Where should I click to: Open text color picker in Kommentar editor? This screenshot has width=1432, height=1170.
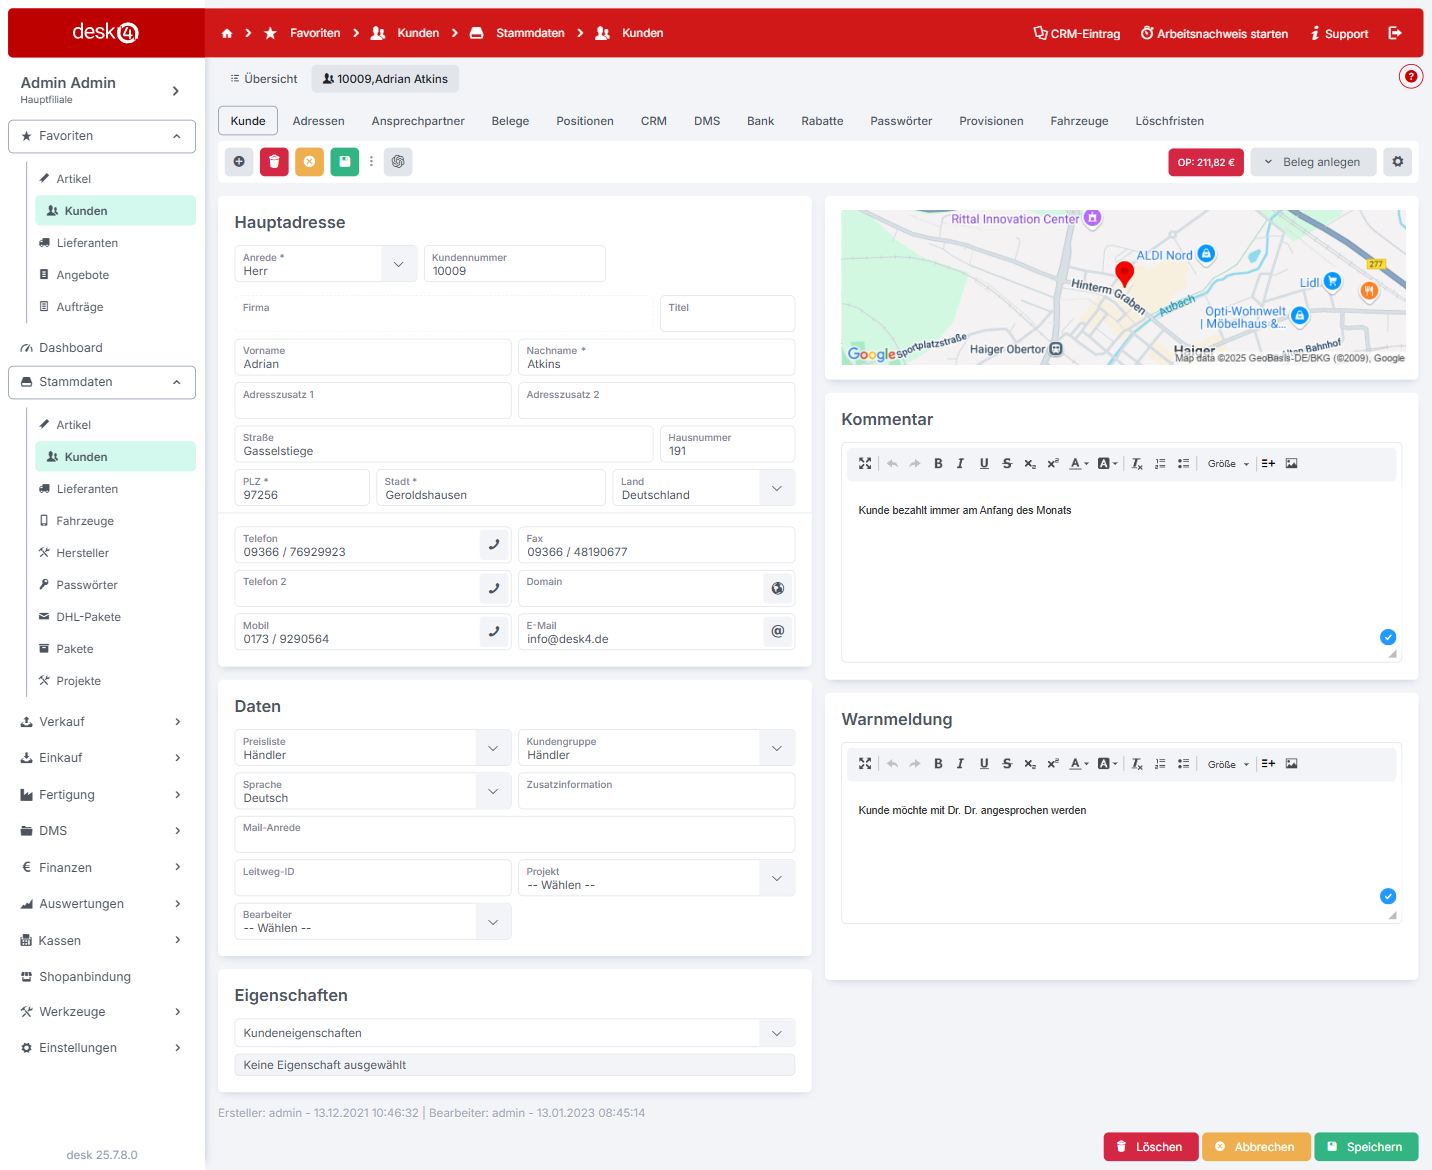click(x=1078, y=464)
